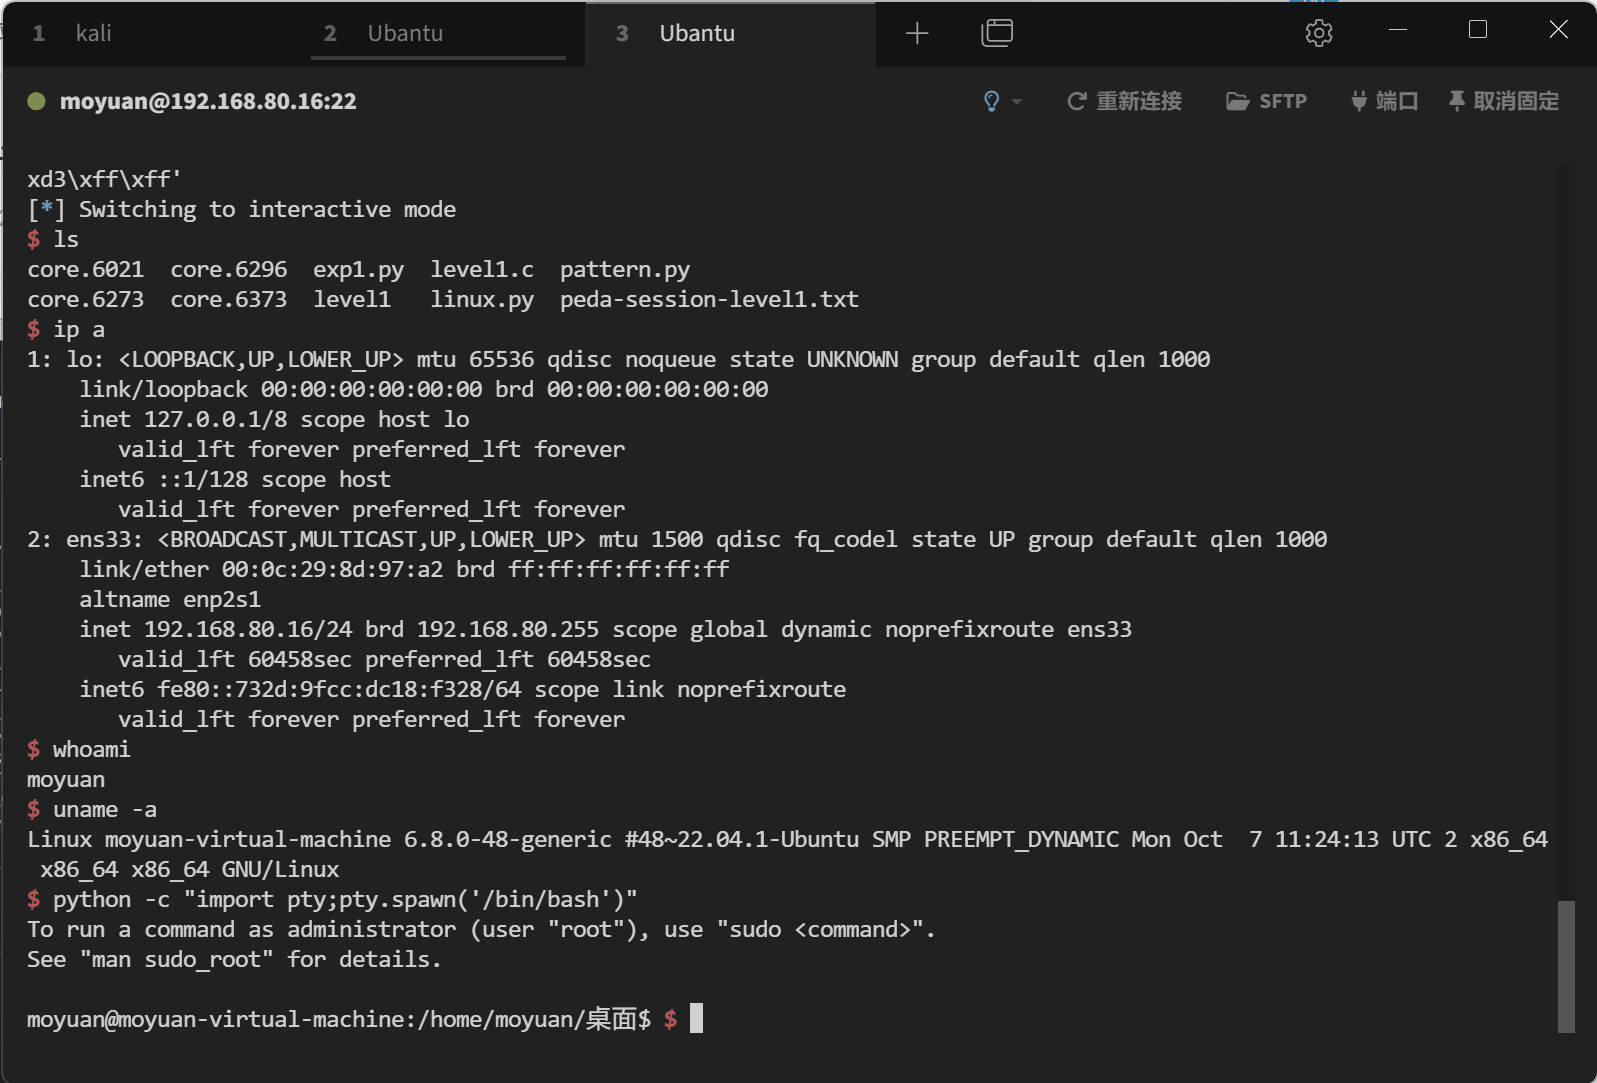Select the active tab 3 Ubantu
This screenshot has height=1083, width=1597.
[697, 34]
